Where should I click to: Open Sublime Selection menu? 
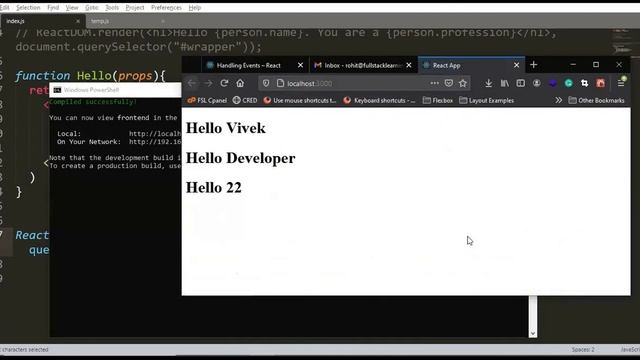[x=28, y=8]
